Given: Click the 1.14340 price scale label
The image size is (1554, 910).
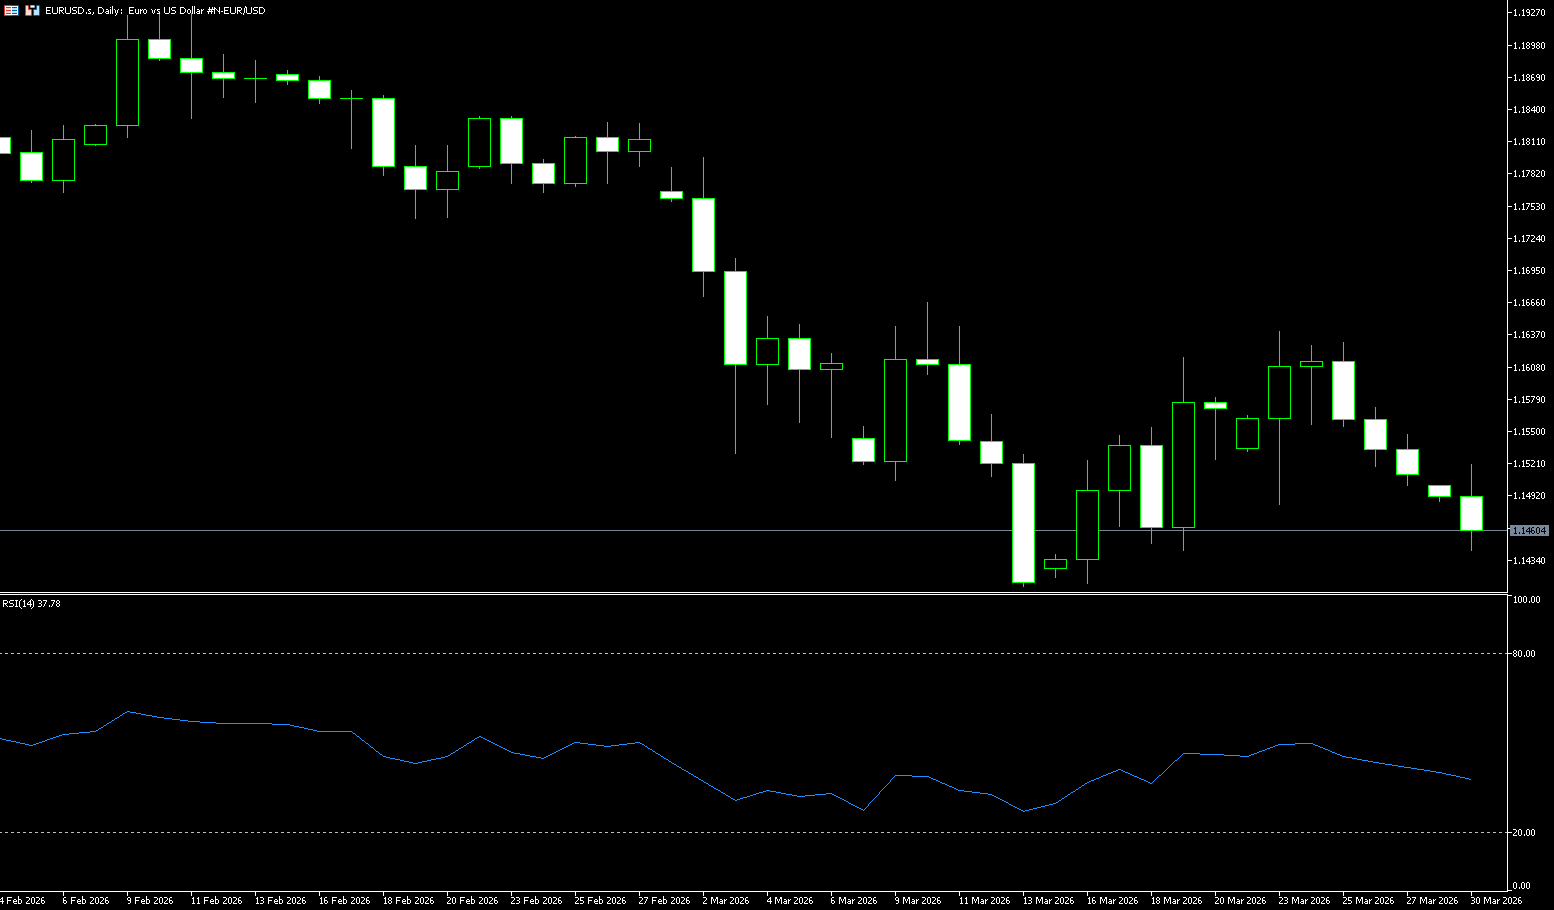Looking at the screenshot, I should pos(1529,561).
